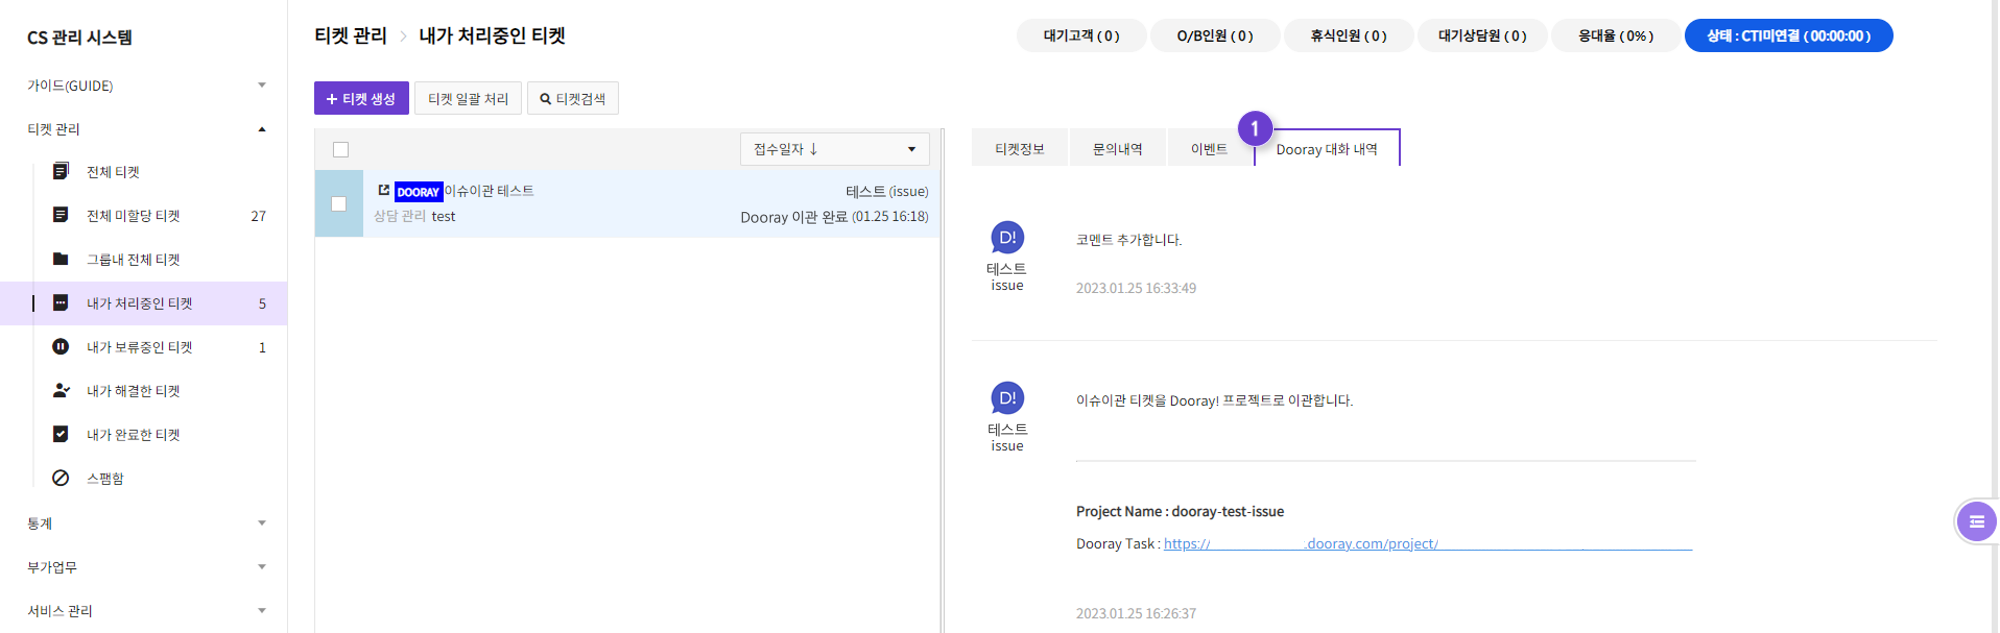
Task: Click the 내가 해결한 티켓 person icon
Action: [x=61, y=390]
